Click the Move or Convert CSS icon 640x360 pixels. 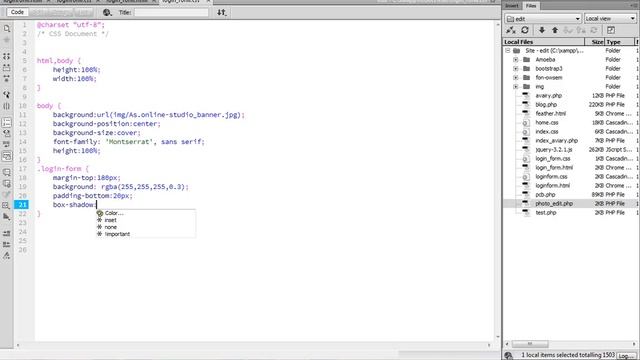pyautogui.click(x=7, y=217)
